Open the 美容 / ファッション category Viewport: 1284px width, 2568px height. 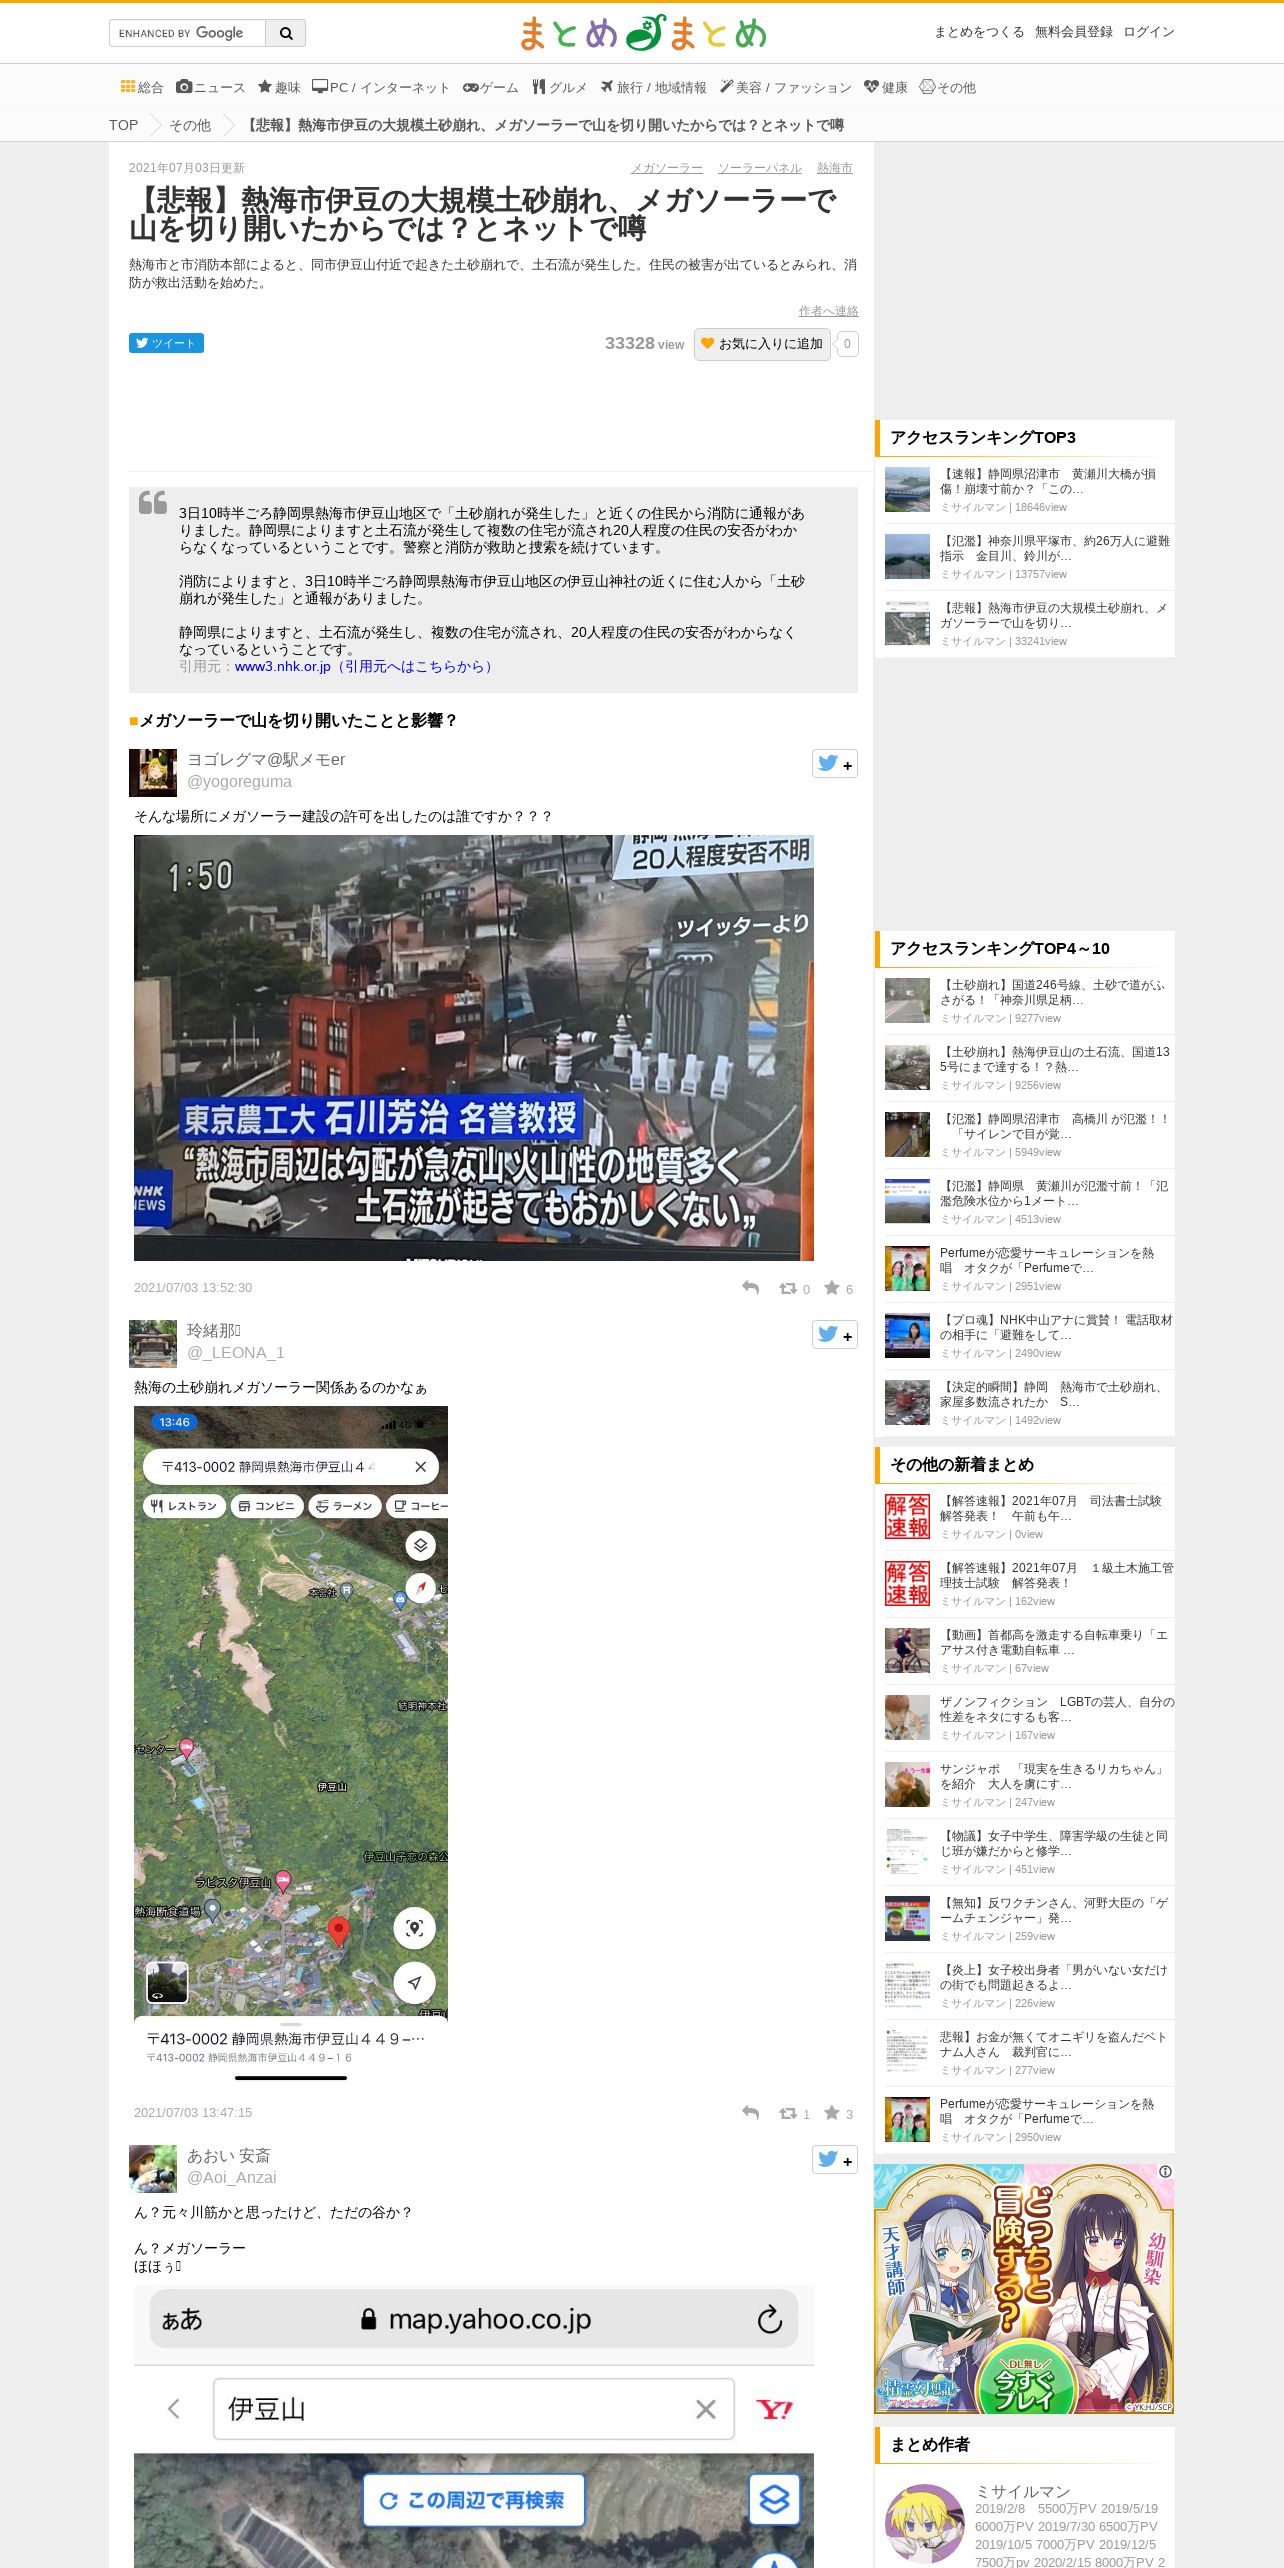(x=785, y=87)
